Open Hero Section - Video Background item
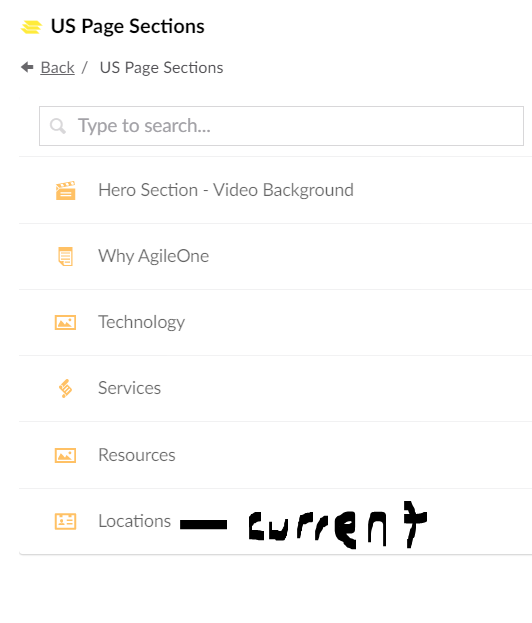 click(x=275, y=190)
